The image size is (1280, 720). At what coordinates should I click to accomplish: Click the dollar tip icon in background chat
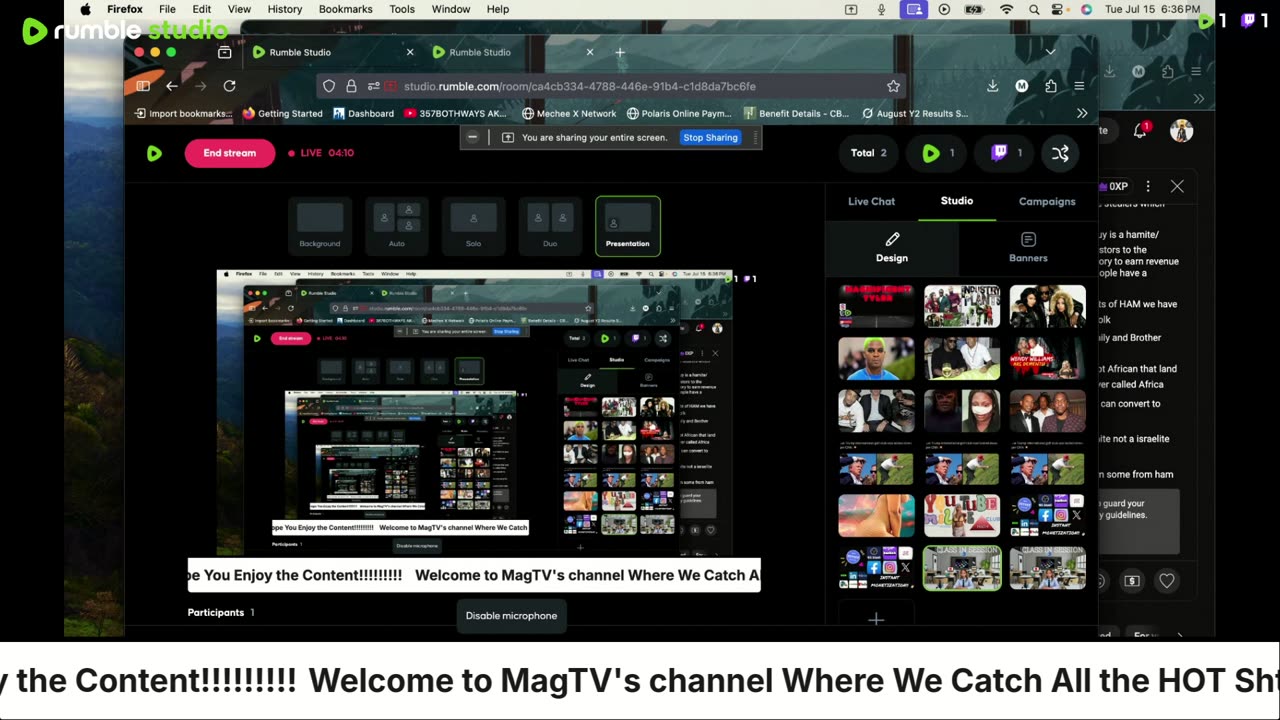click(x=1132, y=580)
